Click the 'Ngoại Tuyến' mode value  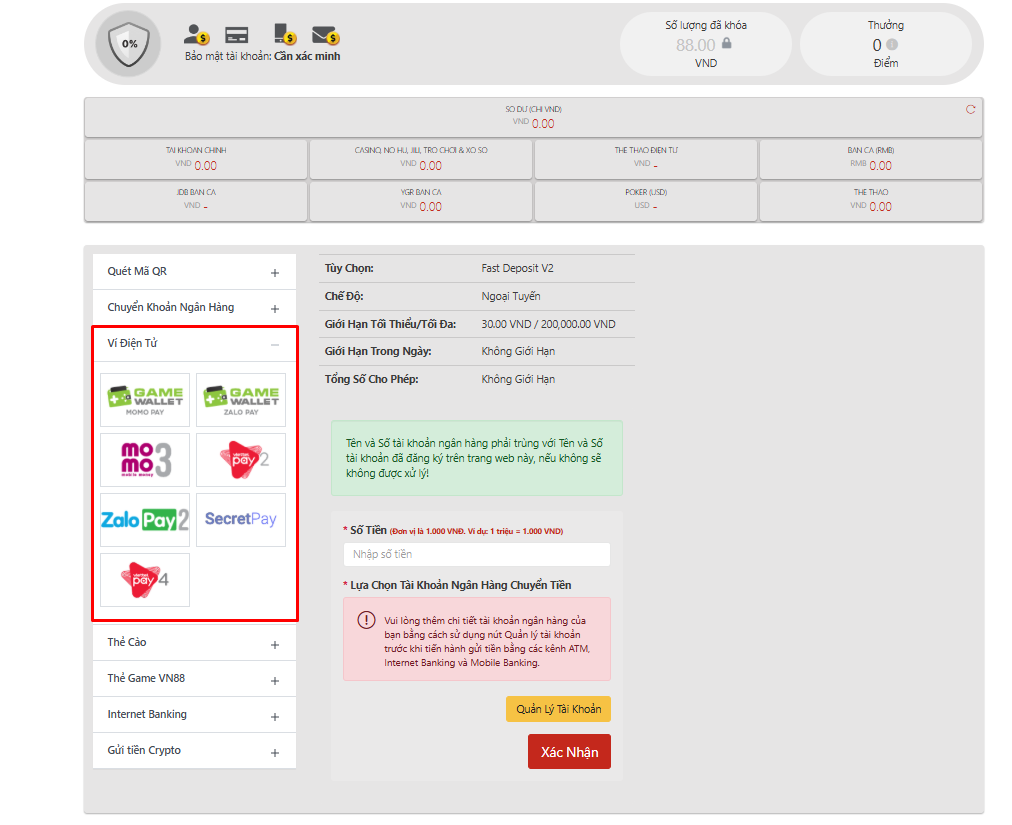pos(511,296)
